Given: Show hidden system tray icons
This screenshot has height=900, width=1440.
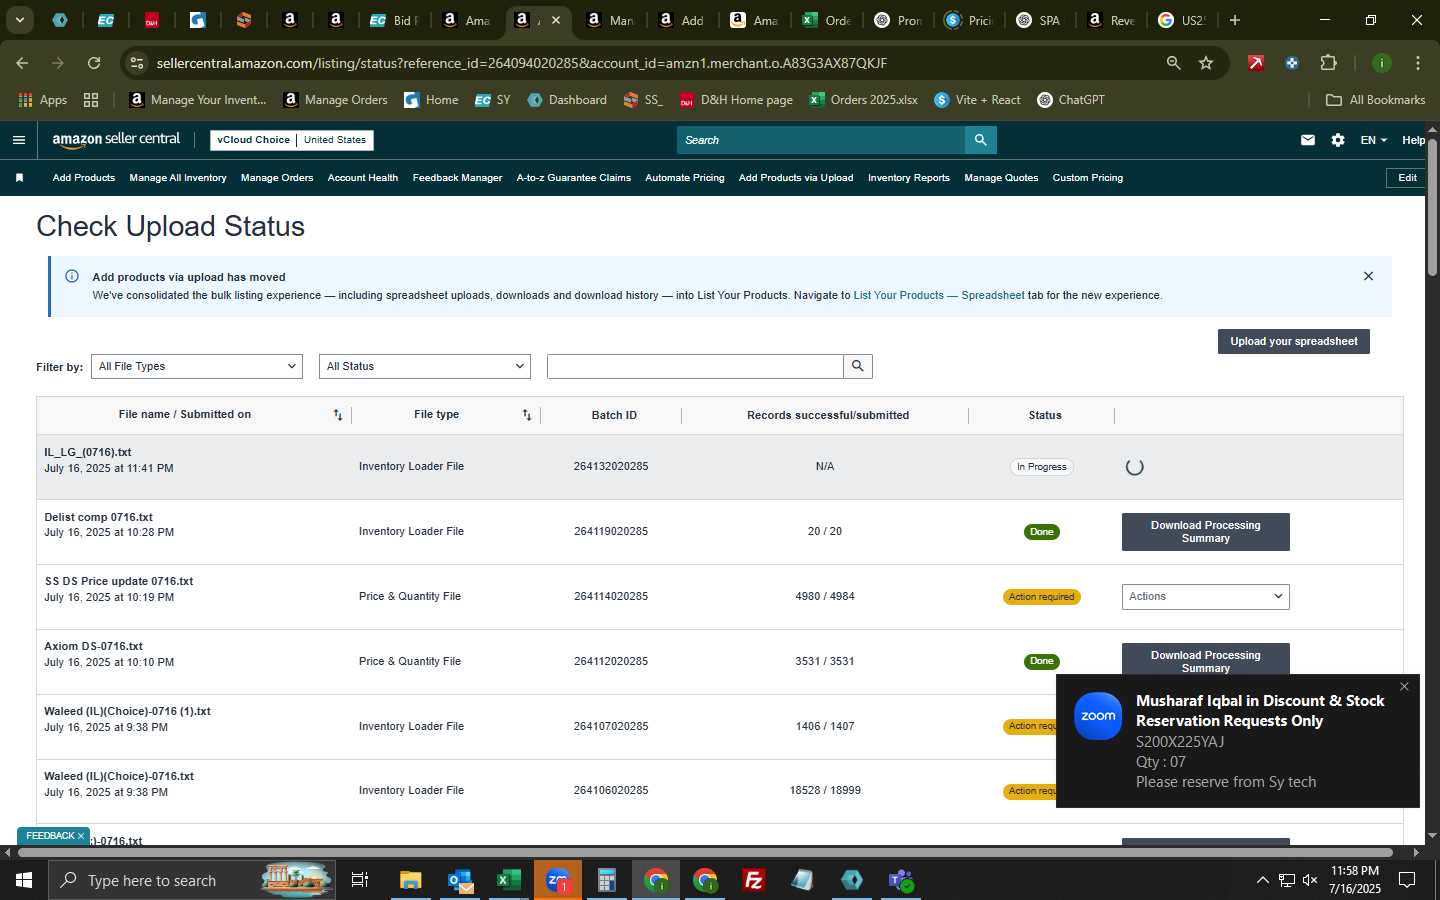Looking at the screenshot, I should [1262, 880].
